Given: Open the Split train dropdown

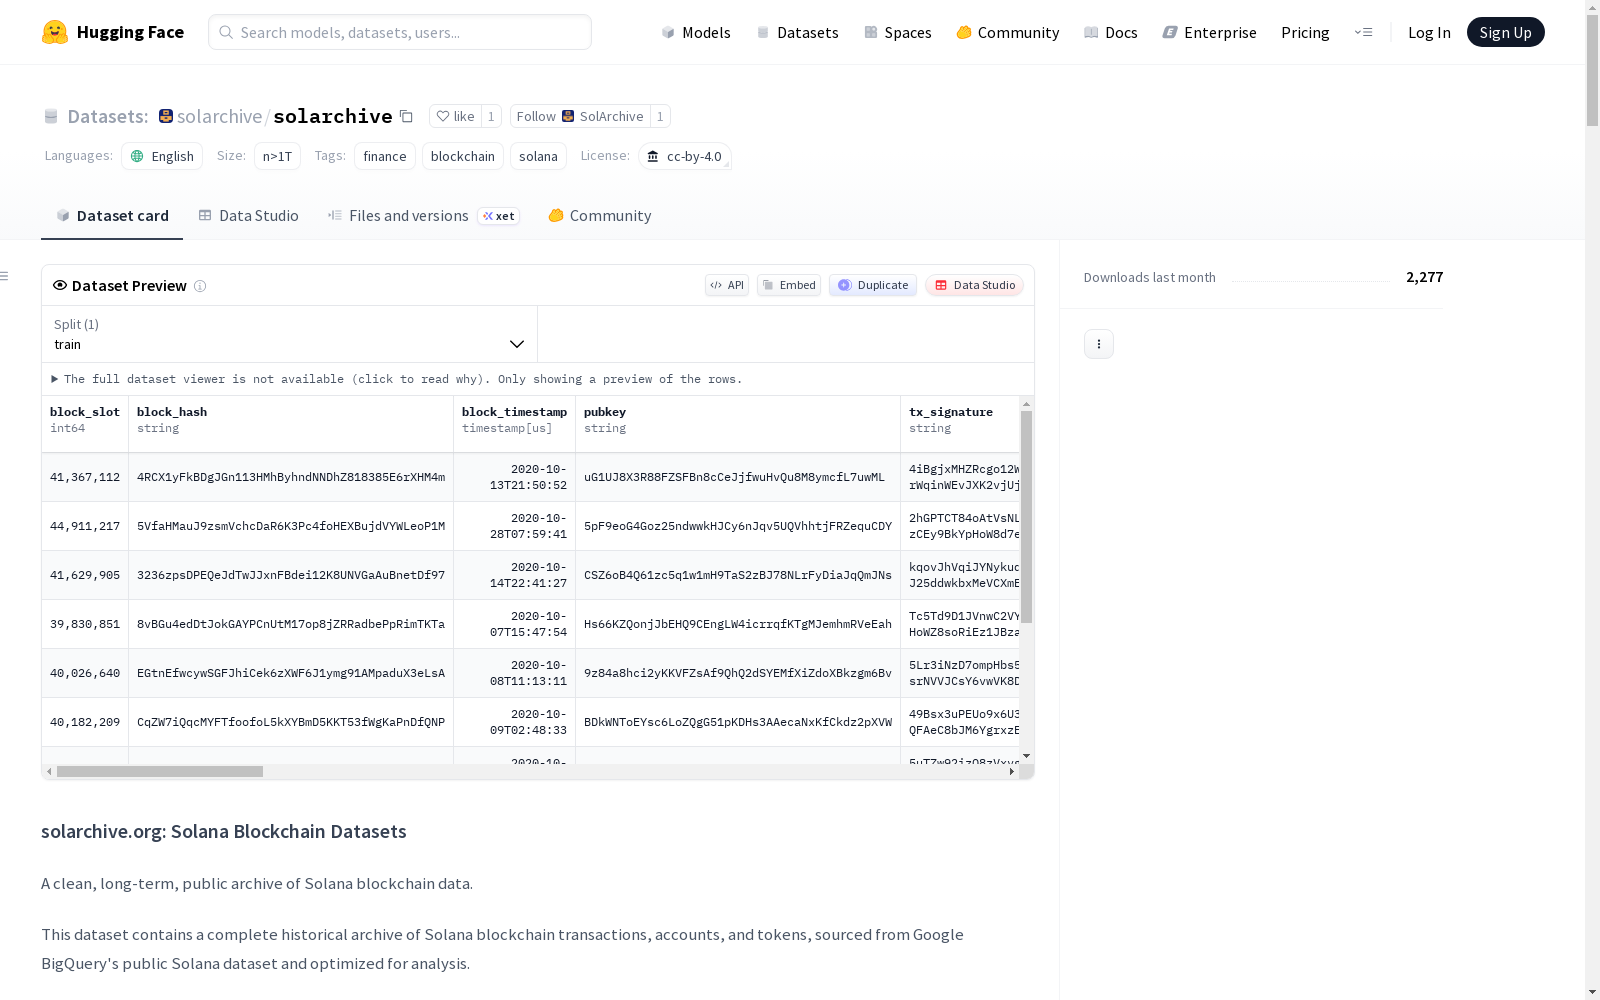Looking at the screenshot, I should click(290, 334).
